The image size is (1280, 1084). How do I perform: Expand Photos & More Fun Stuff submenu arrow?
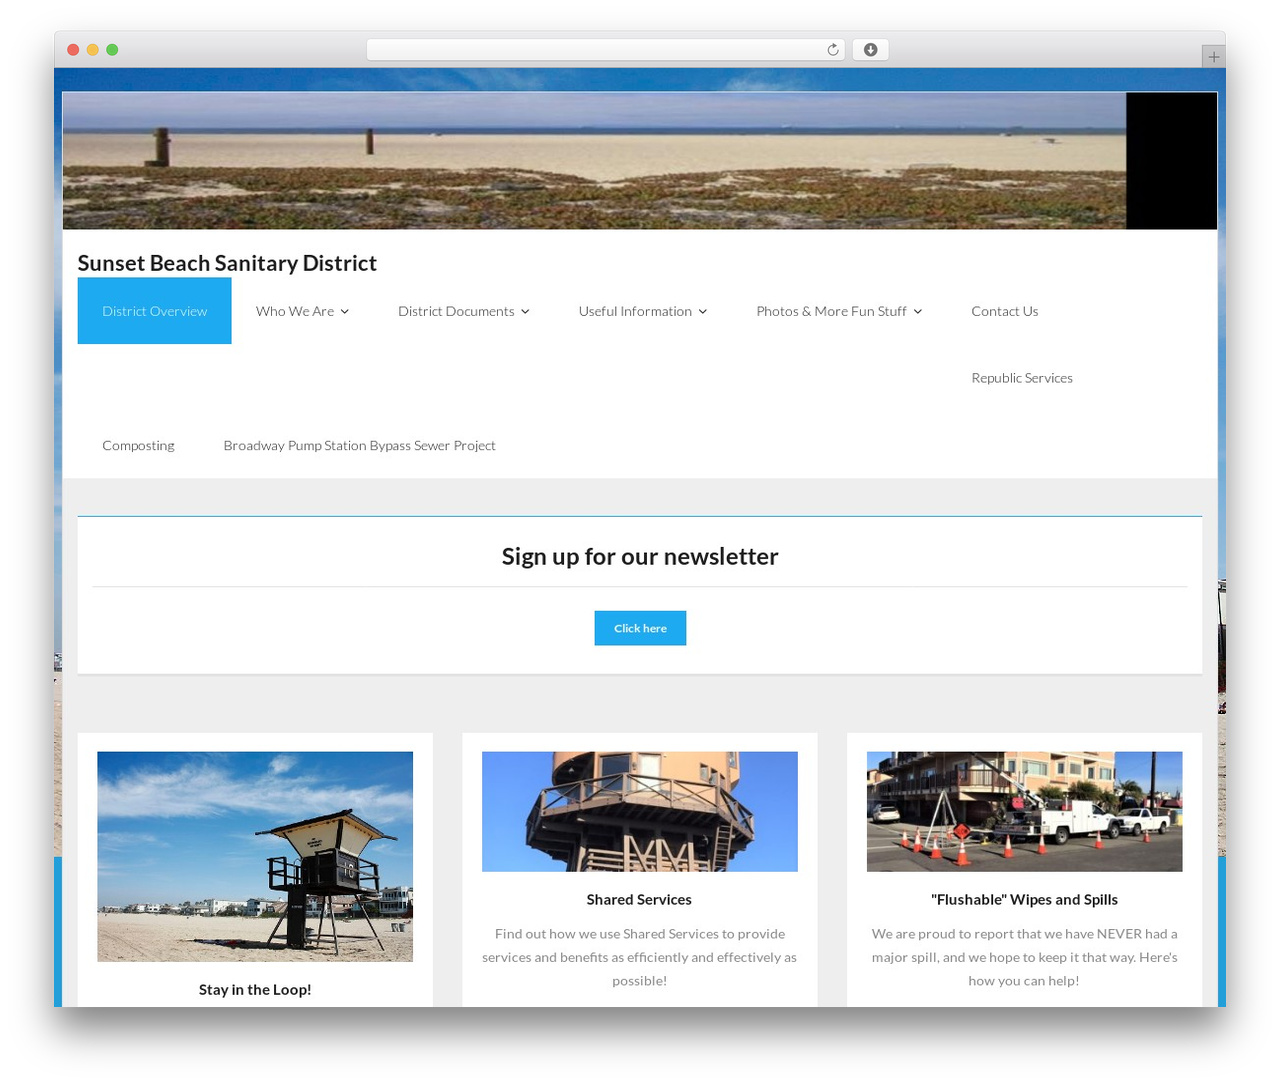pos(917,312)
